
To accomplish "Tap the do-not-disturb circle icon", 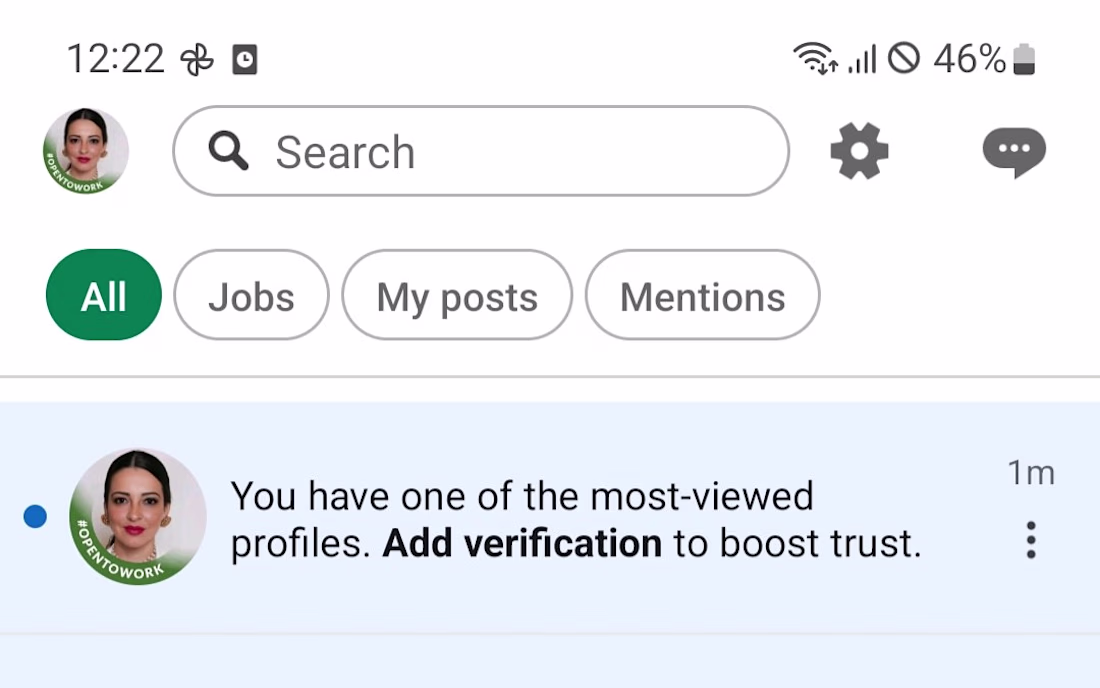I will [903, 59].
